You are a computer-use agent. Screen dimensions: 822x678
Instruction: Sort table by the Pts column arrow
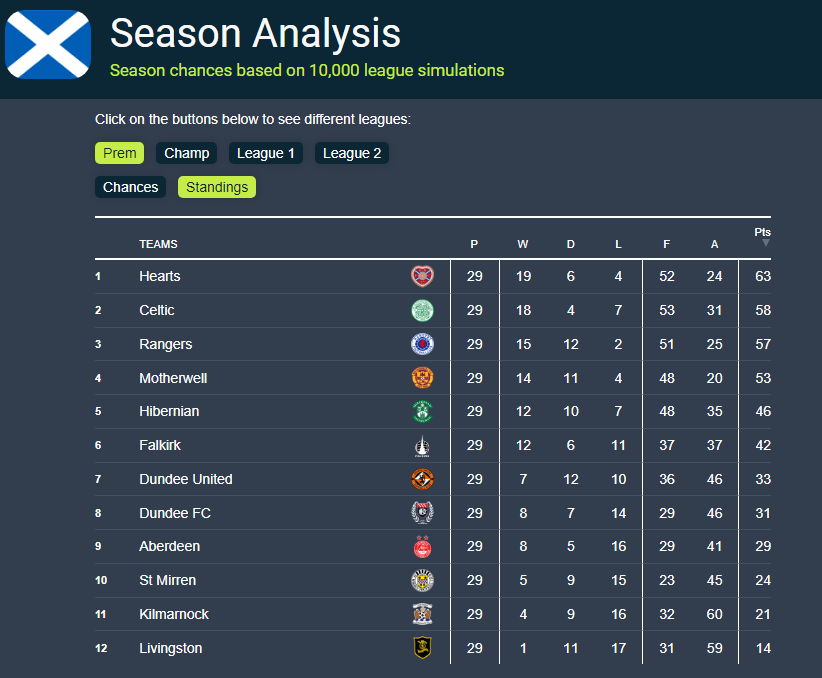click(766, 243)
